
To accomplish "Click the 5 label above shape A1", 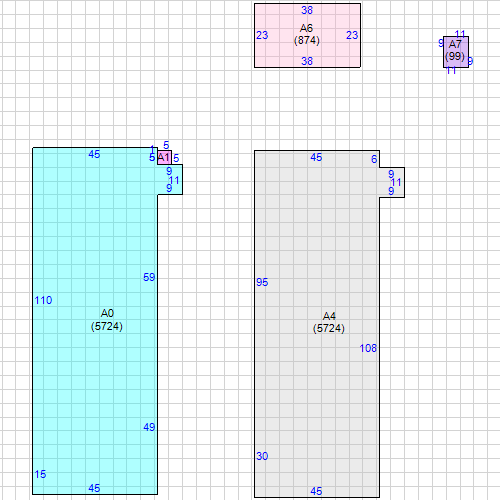I will [x=166, y=145].
